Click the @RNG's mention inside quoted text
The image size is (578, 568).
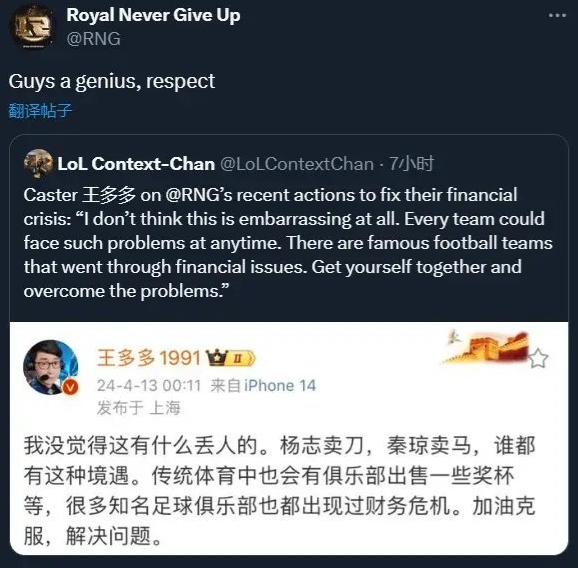pyautogui.click(x=199, y=195)
